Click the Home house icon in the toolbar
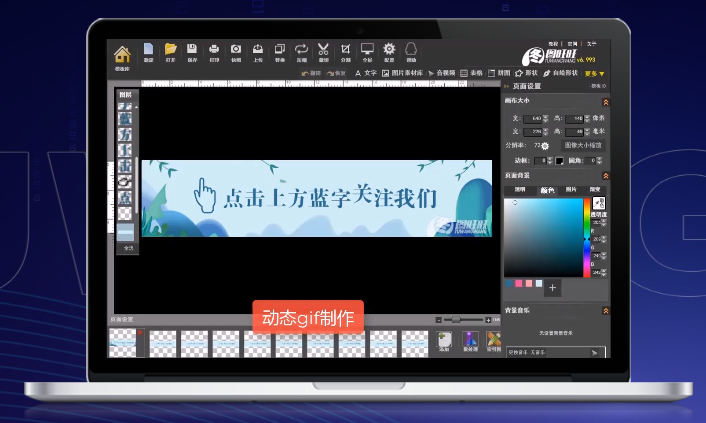Image resolution: width=706 pixels, height=423 pixels. [122, 55]
